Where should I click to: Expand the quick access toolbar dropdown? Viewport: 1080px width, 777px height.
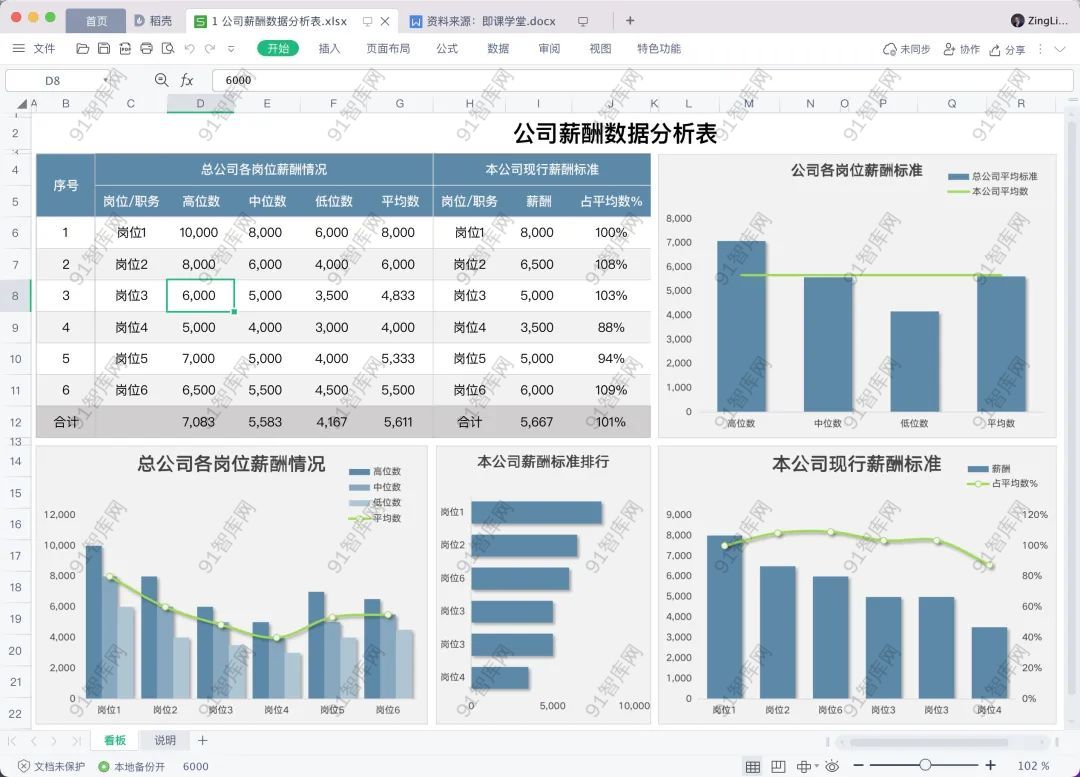(231, 48)
